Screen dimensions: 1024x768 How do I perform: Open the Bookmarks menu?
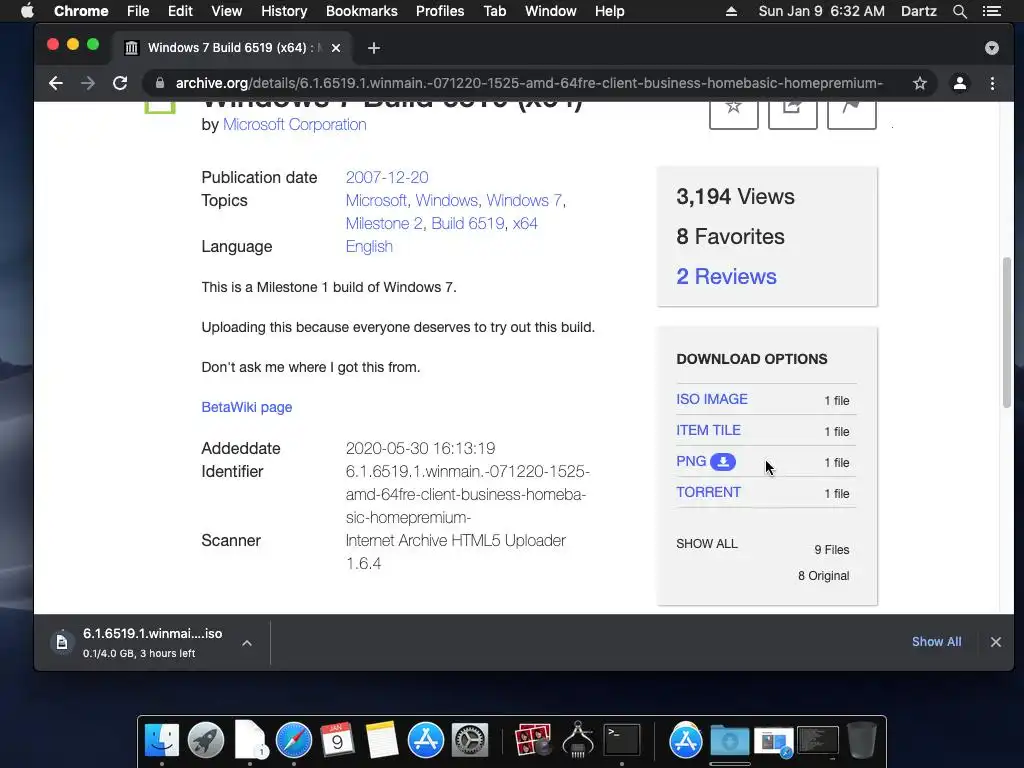click(361, 11)
